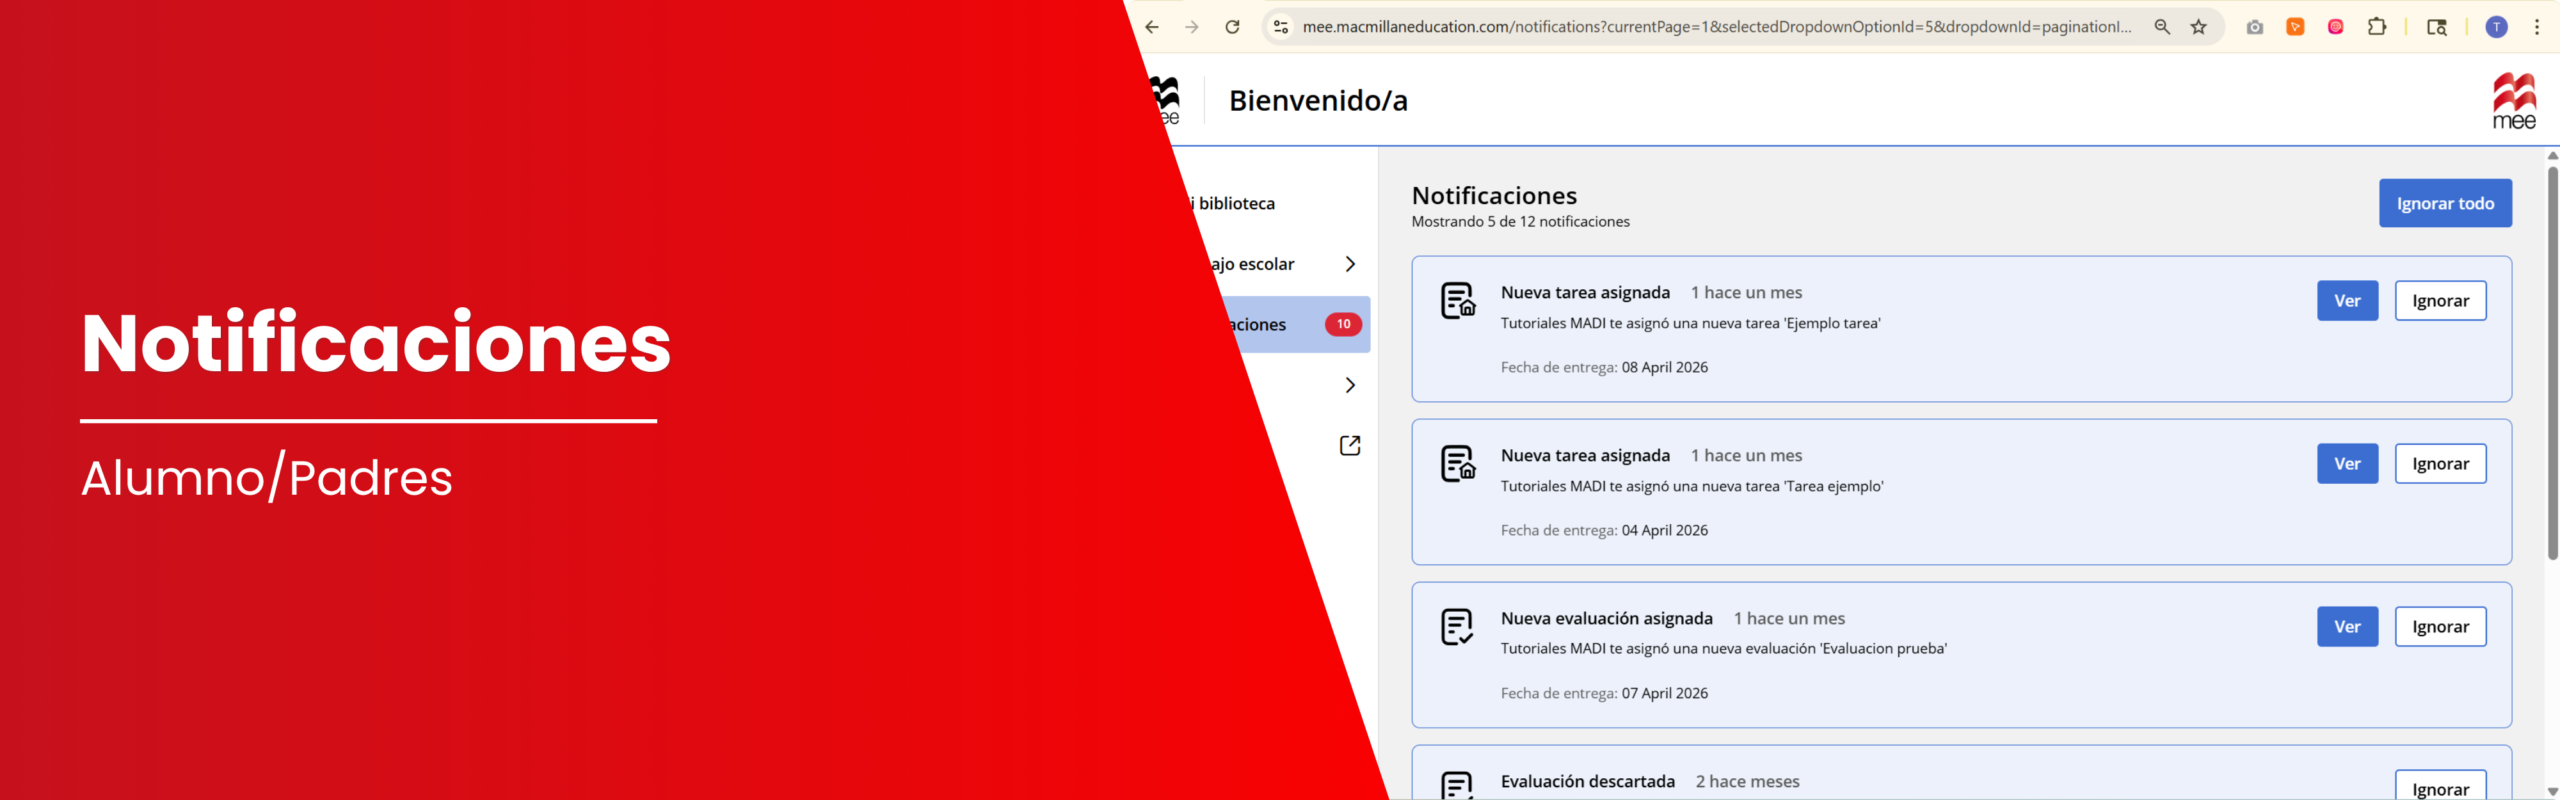Click the tab search icon in toolbar
Screen dimensions: 2560x800
pos(2437,27)
